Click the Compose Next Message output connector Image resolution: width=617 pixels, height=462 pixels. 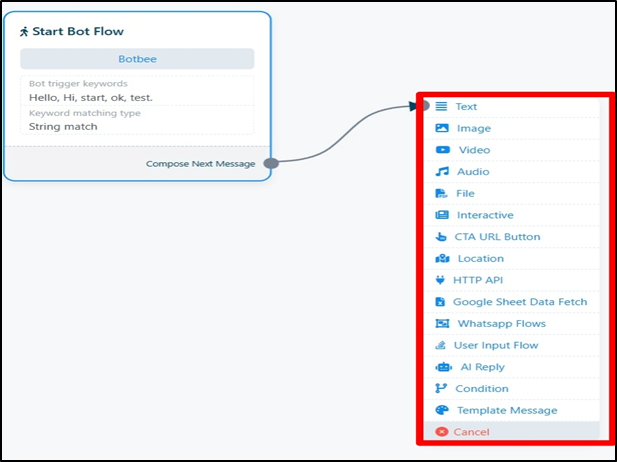pyautogui.click(x=270, y=164)
